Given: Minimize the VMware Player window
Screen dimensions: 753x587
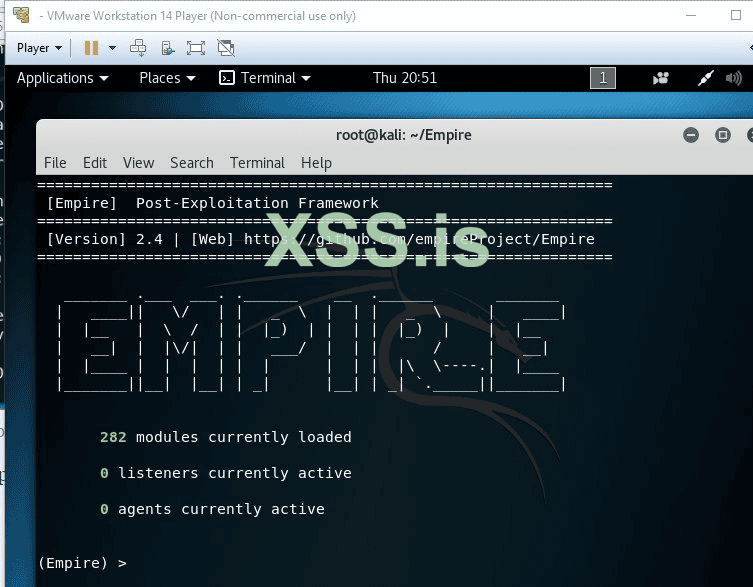Looking at the screenshot, I should 691,15.
